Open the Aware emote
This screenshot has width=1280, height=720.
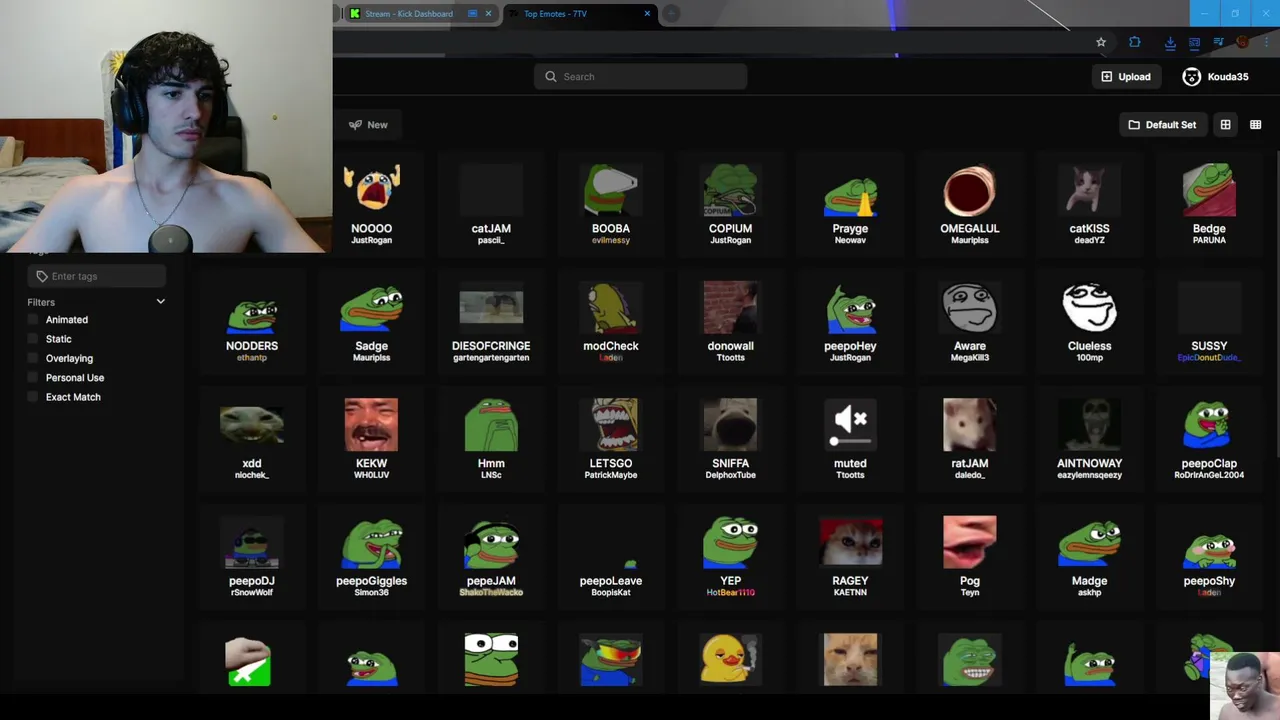point(969,321)
